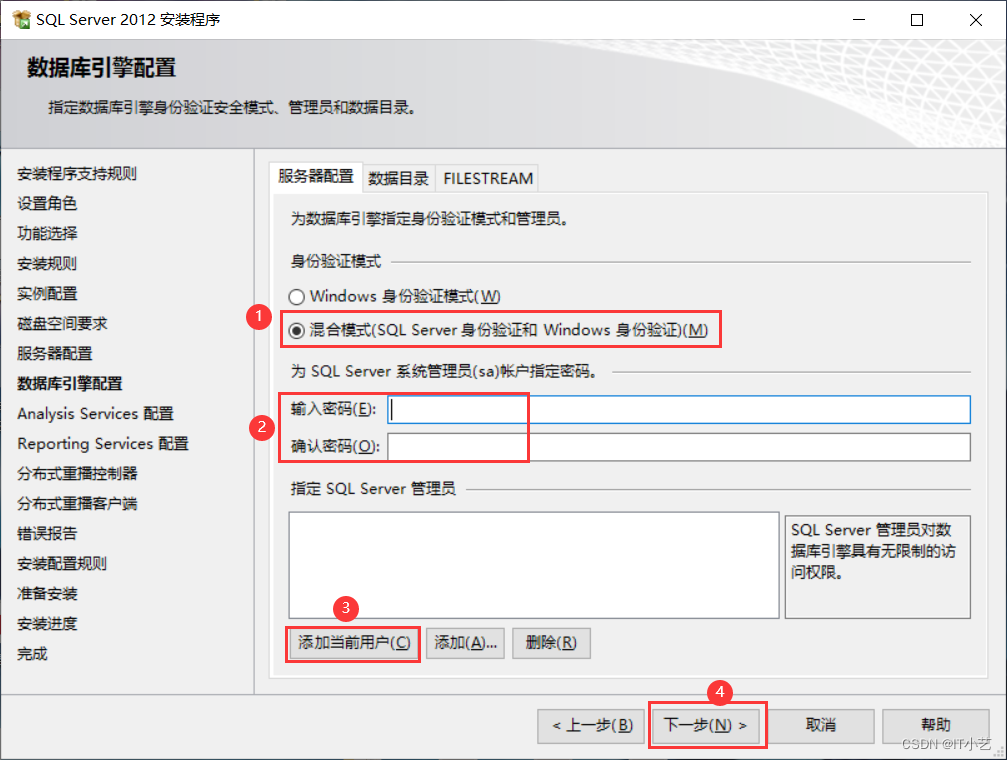Open the FILESTREAM tab

487,179
